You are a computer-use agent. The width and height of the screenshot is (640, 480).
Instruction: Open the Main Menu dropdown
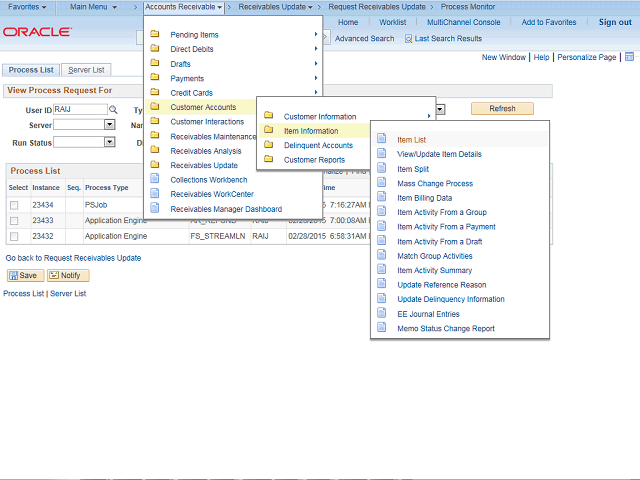pos(93,7)
